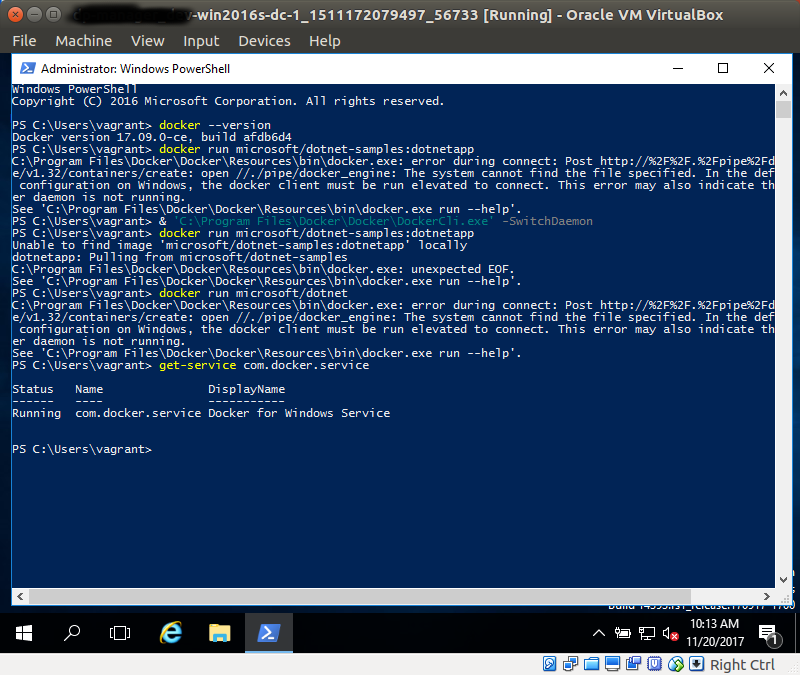
Task: Click the battery icon in the system tray
Action: click(624, 633)
